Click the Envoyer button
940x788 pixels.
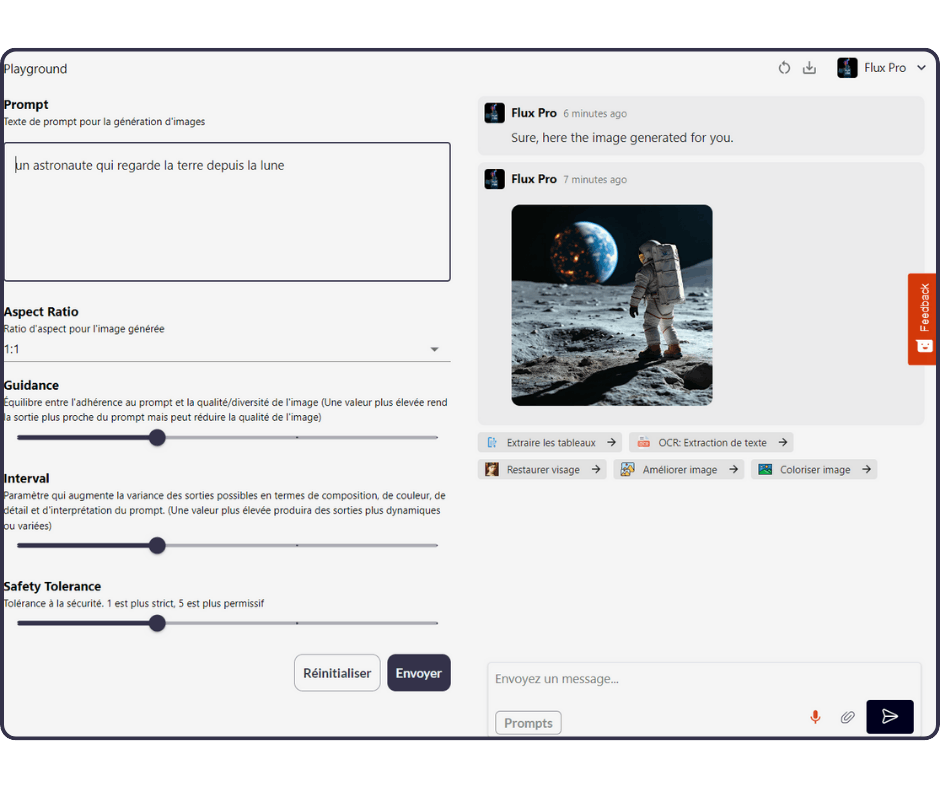tap(418, 673)
